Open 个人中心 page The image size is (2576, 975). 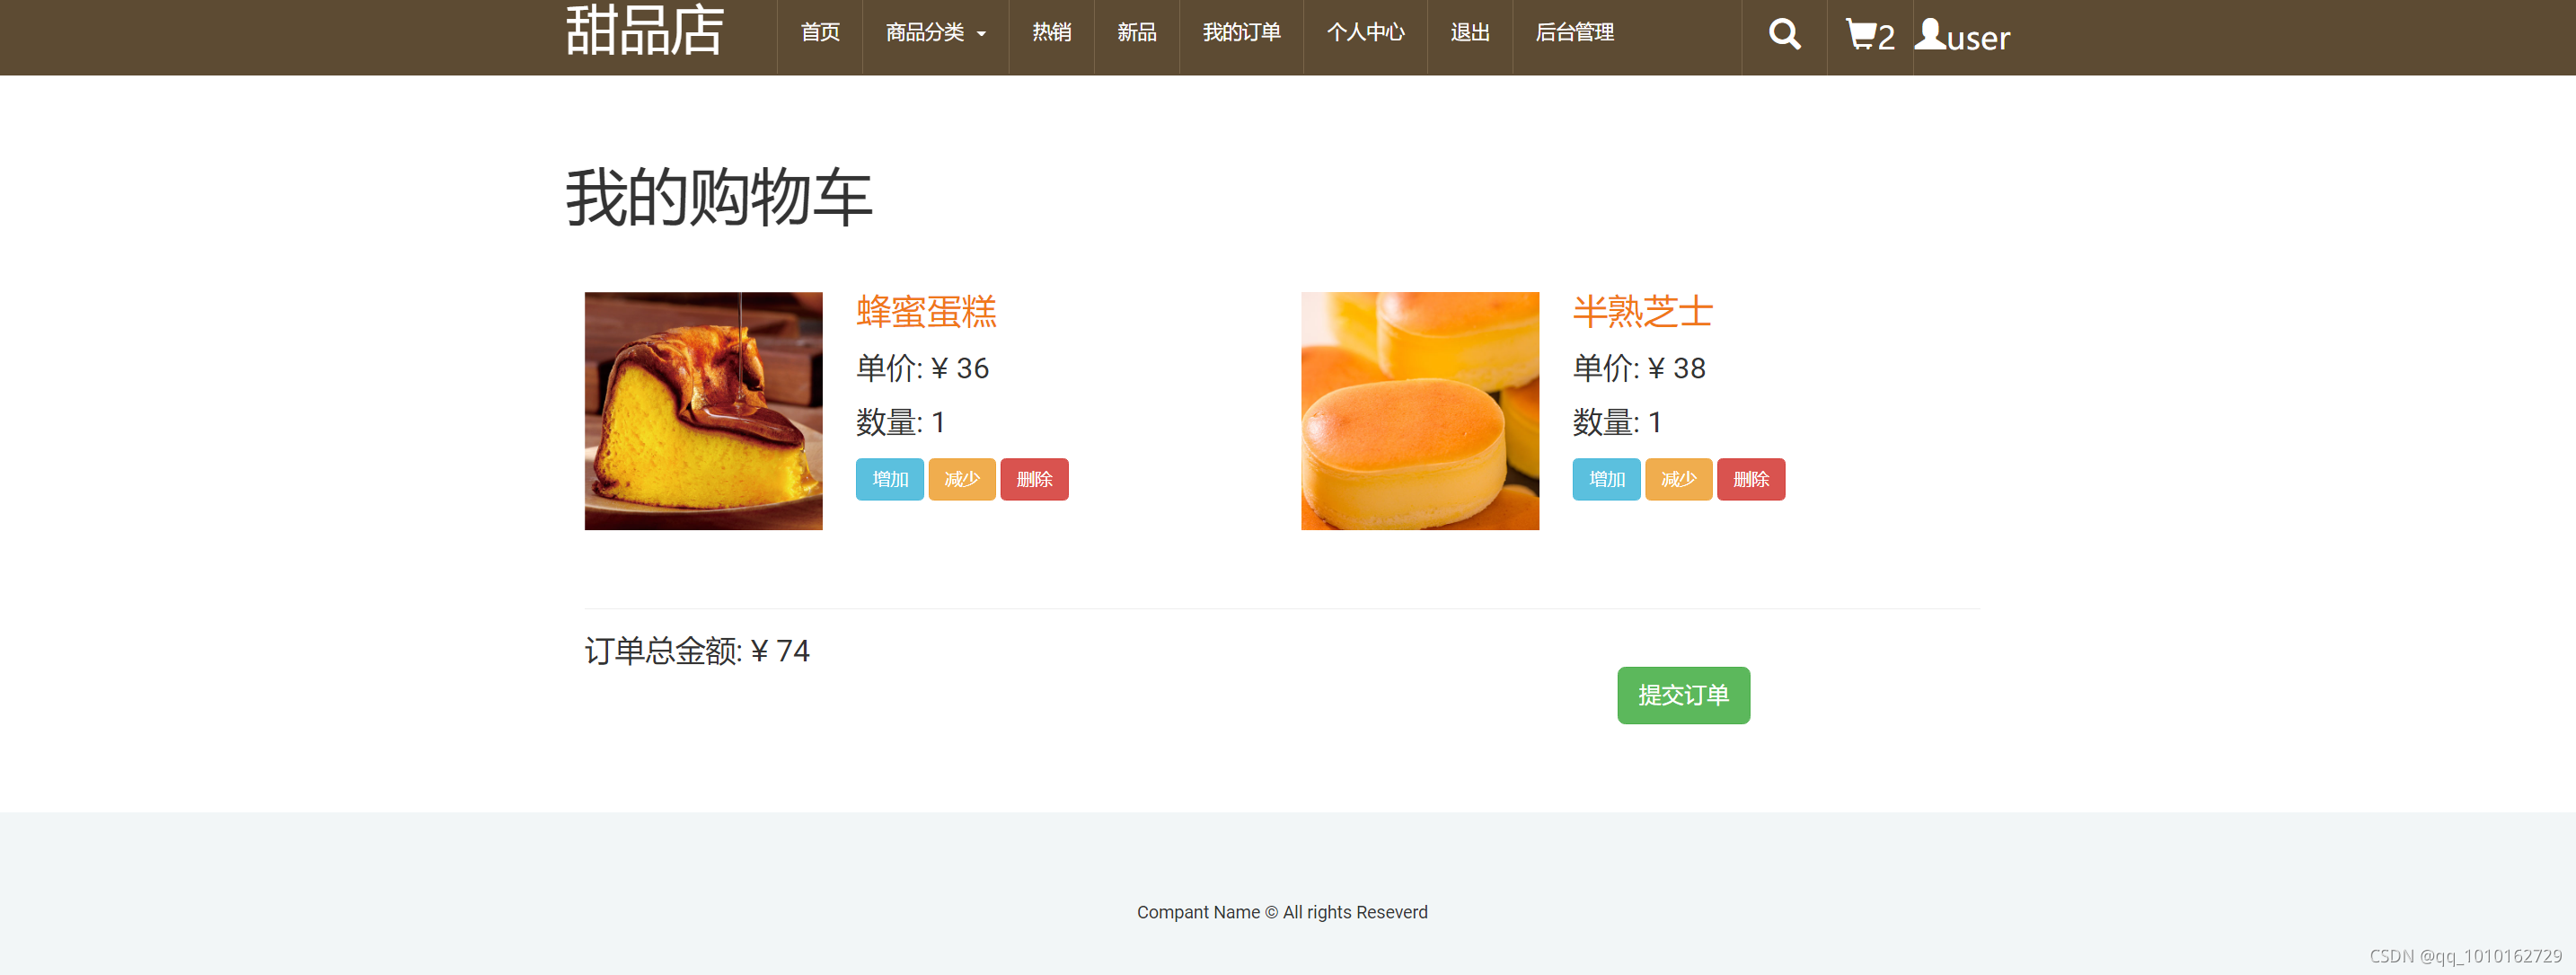pyautogui.click(x=1365, y=33)
